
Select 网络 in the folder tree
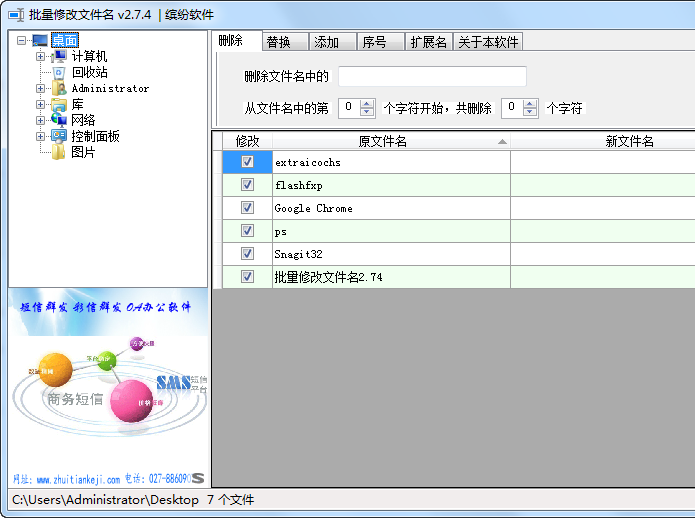[83, 120]
